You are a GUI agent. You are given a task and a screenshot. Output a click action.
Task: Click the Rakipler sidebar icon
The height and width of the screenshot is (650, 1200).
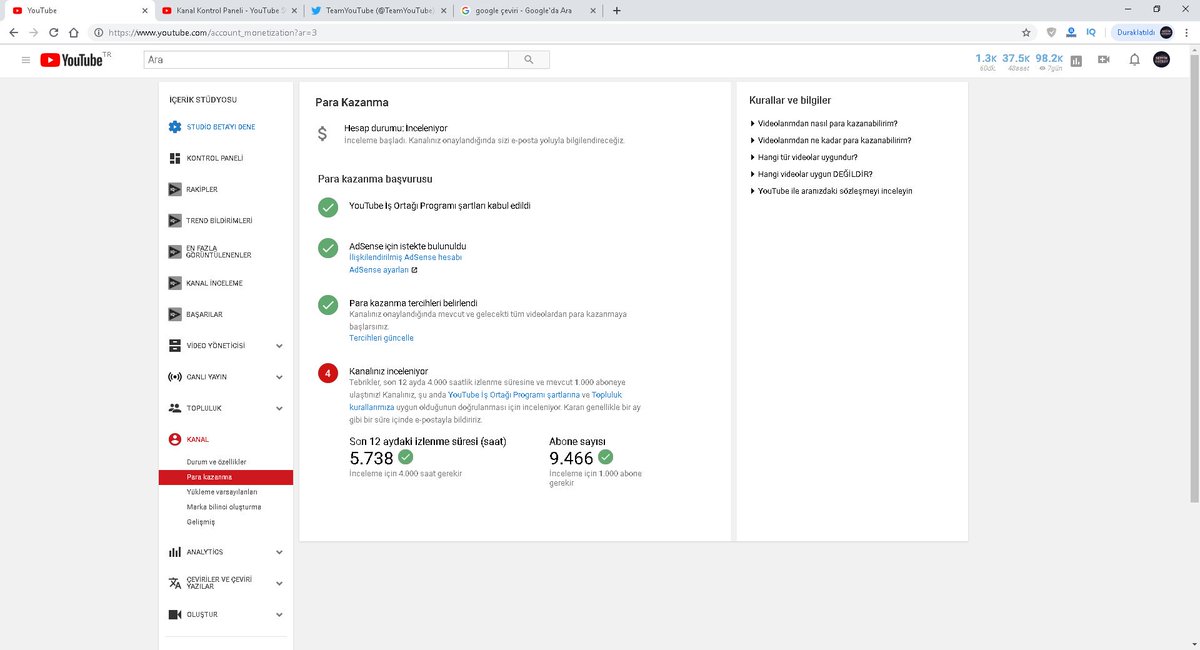point(175,189)
